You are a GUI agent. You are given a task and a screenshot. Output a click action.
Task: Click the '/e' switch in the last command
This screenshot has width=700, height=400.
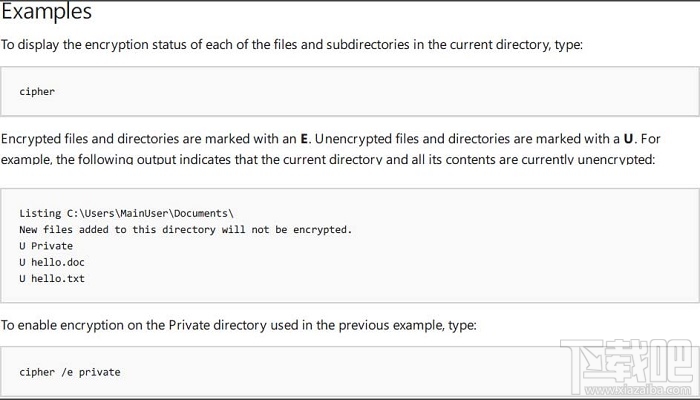click(x=68, y=372)
